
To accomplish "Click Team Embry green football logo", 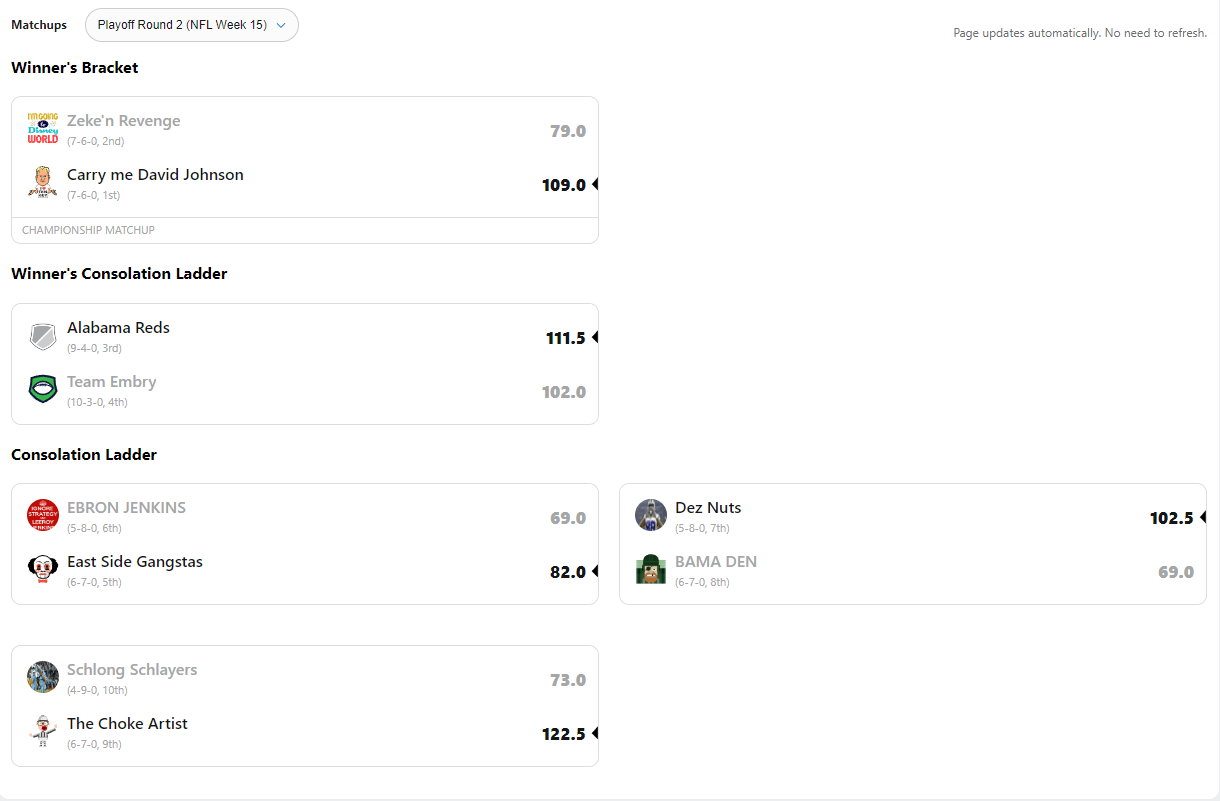I will point(43,389).
